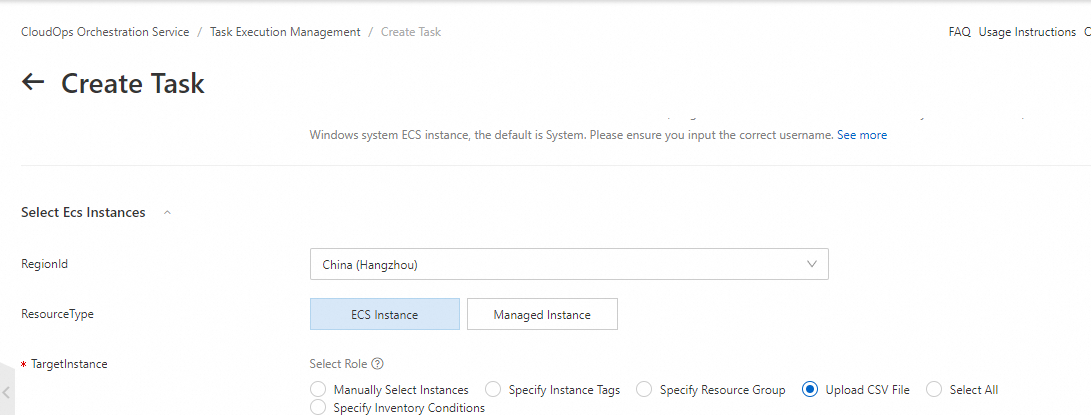The width and height of the screenshot is (1091, 415).
Task: Click the back arrow beside Create Task
Action: [x=34, y=82]
